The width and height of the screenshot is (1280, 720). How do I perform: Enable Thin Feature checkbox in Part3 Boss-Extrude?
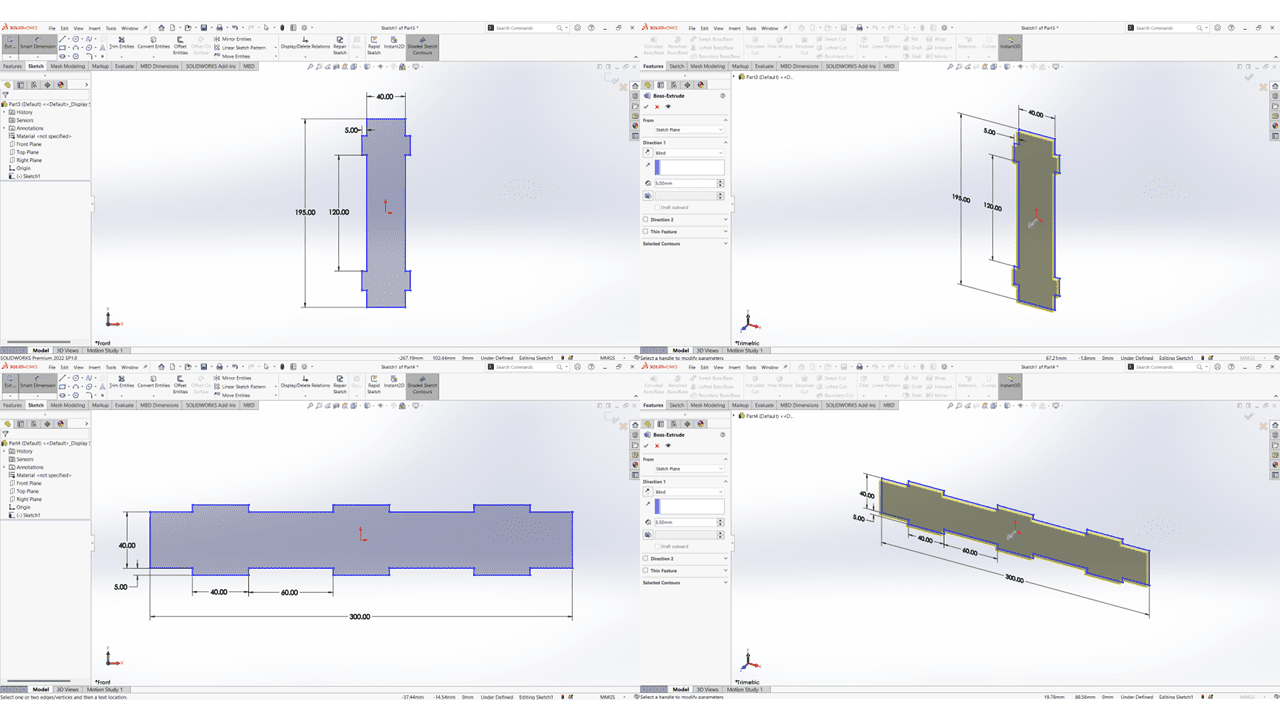pos(646,231)
